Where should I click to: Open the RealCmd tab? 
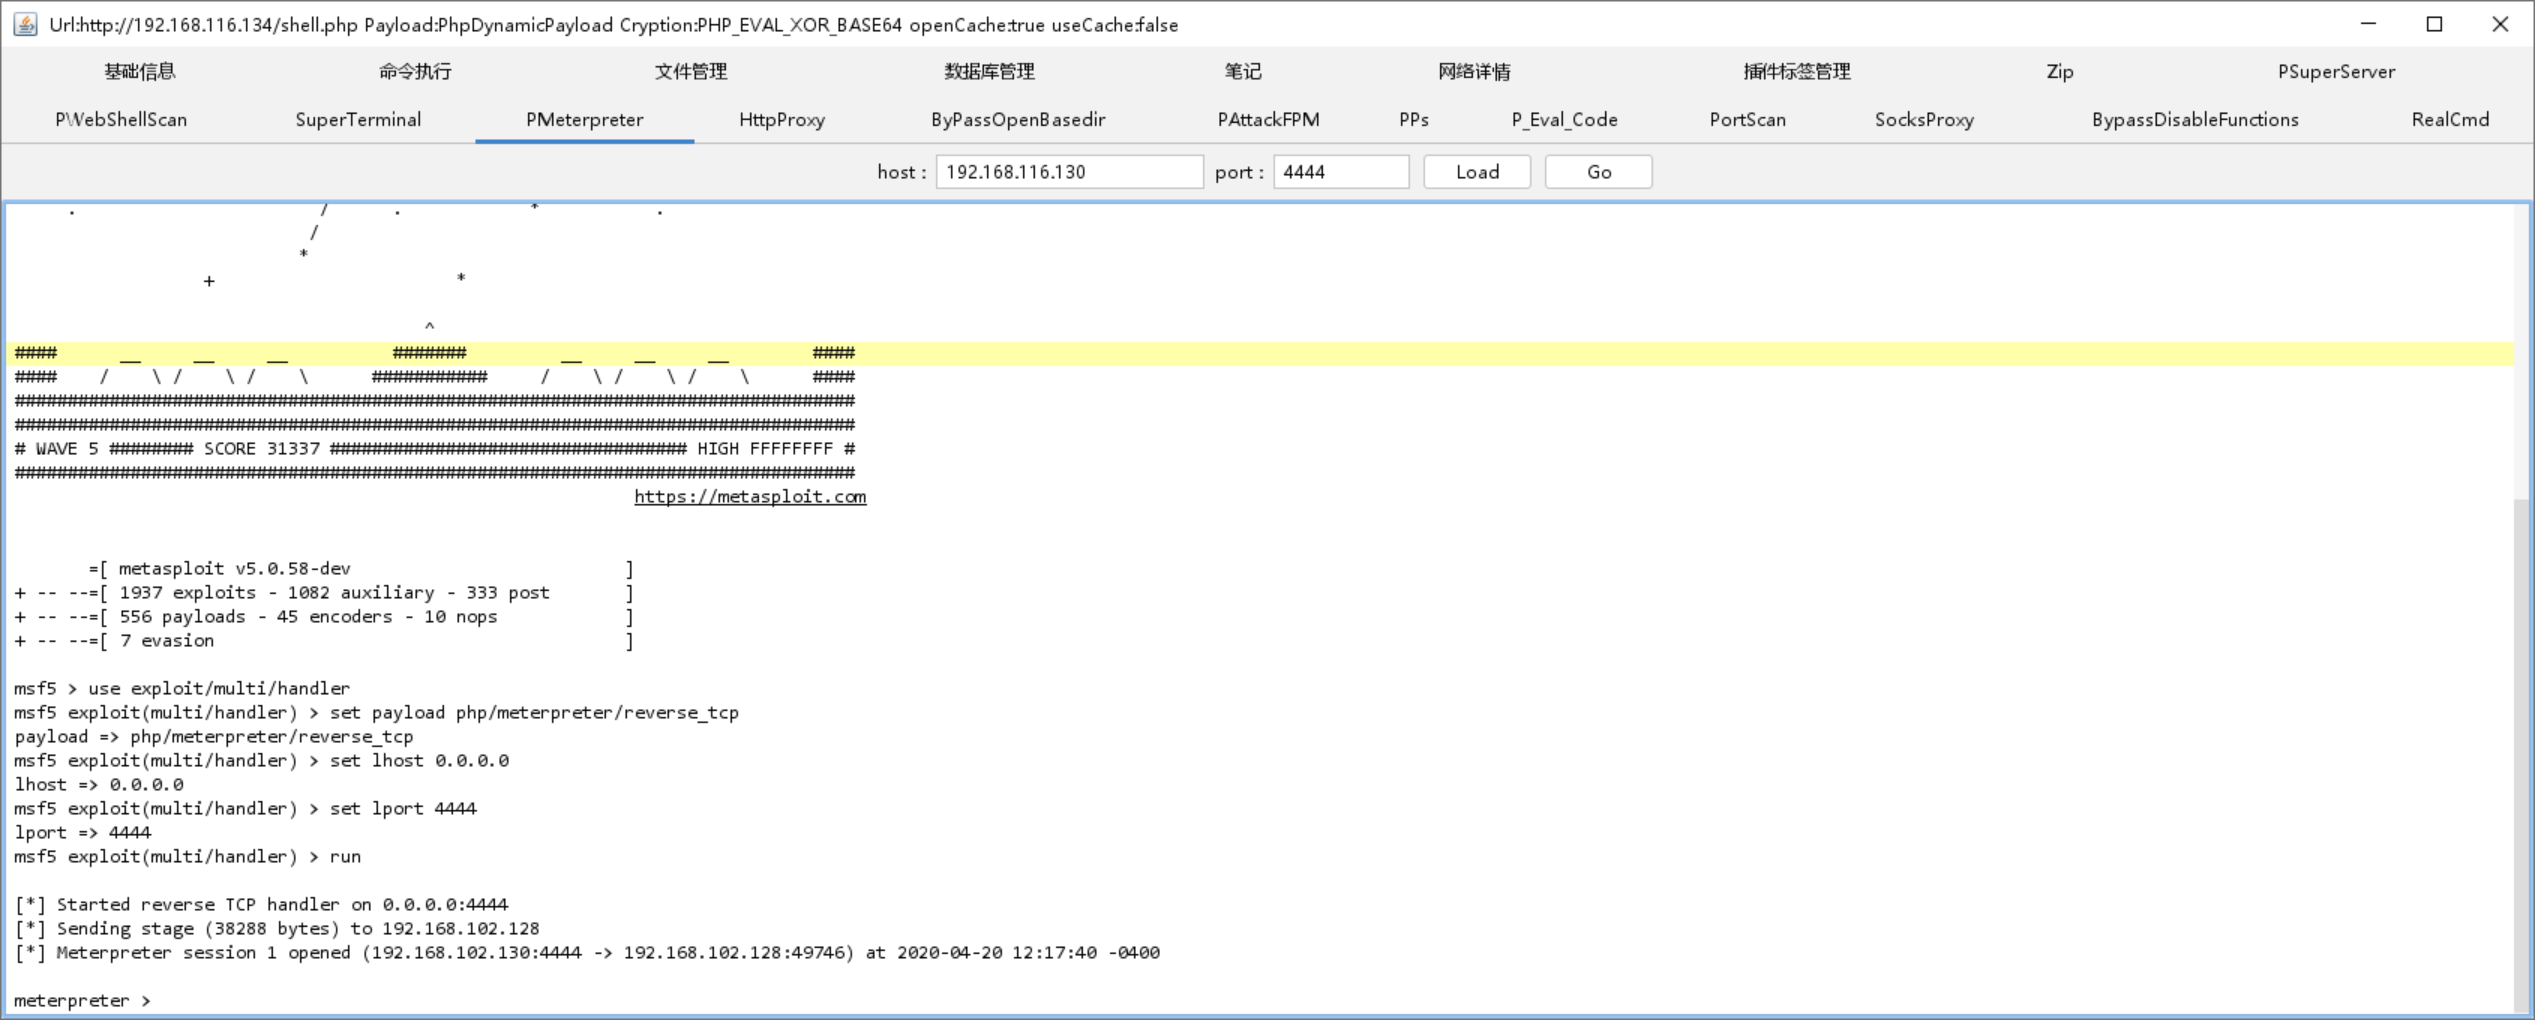click(x=2450, y=119)
